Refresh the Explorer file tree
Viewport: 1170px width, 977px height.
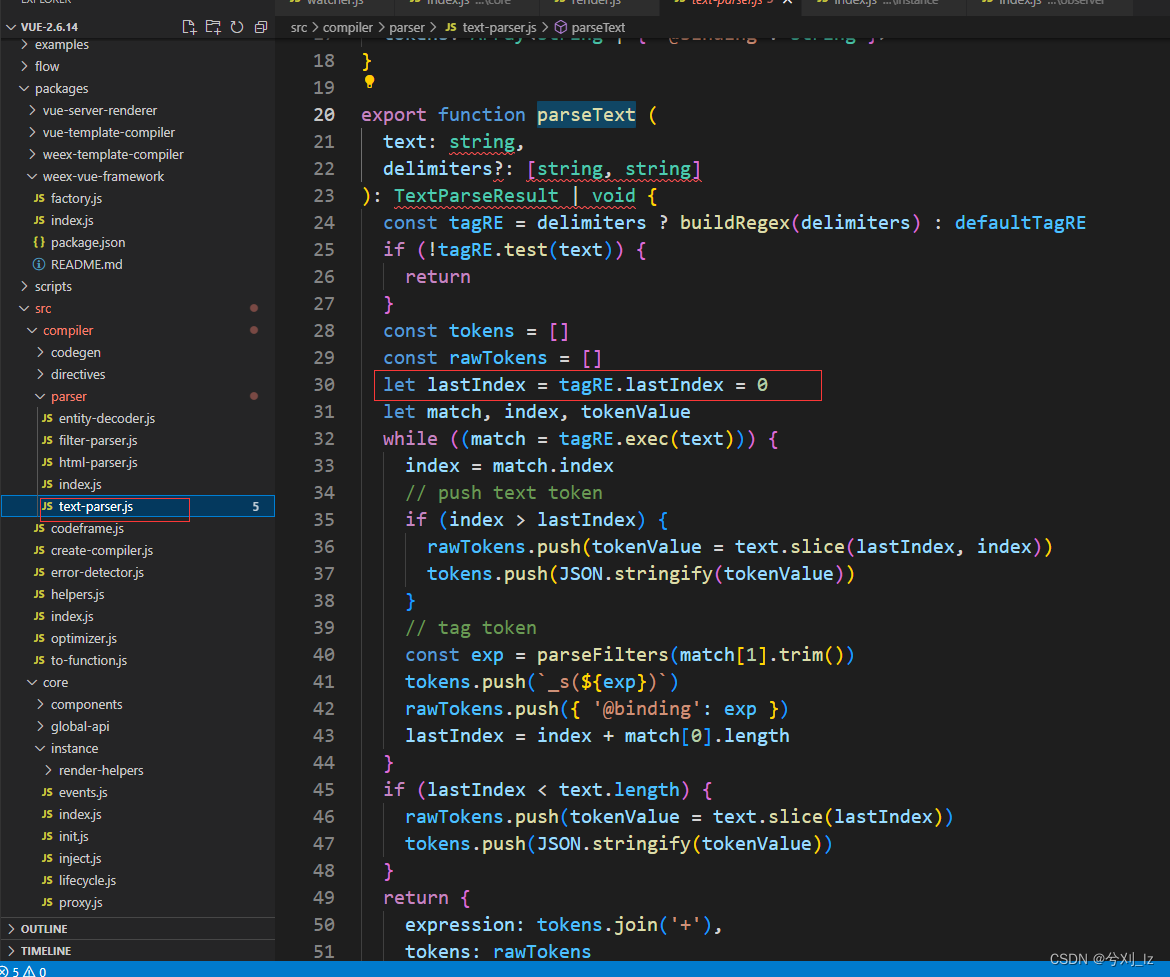click(x=237, y=27)
